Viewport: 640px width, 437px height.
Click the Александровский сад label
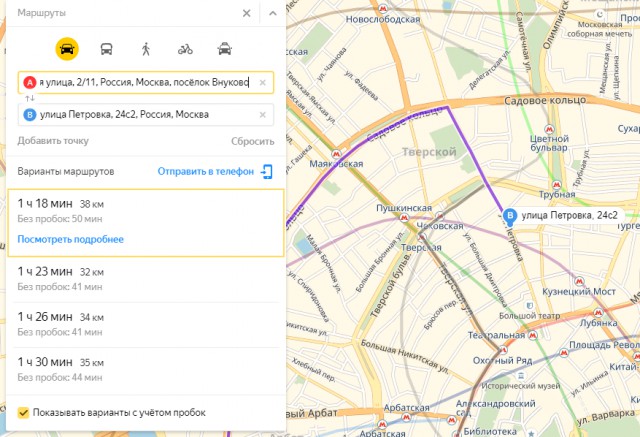click(496, 408)
